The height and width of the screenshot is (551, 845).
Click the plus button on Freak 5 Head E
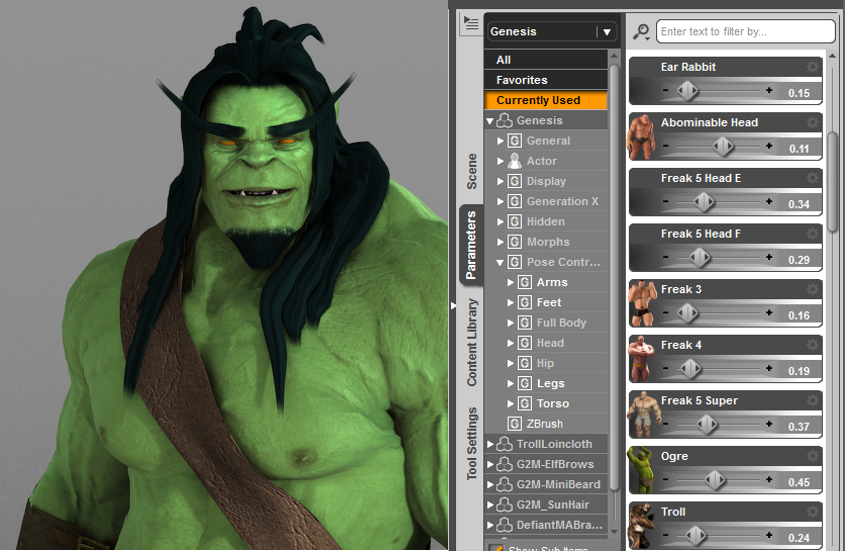[769, 202]
